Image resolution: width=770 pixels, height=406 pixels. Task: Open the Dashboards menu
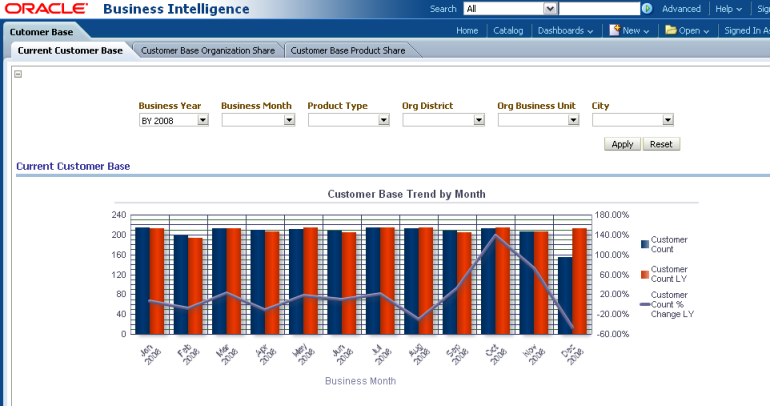pyautogui.click(x=565, y=30)
